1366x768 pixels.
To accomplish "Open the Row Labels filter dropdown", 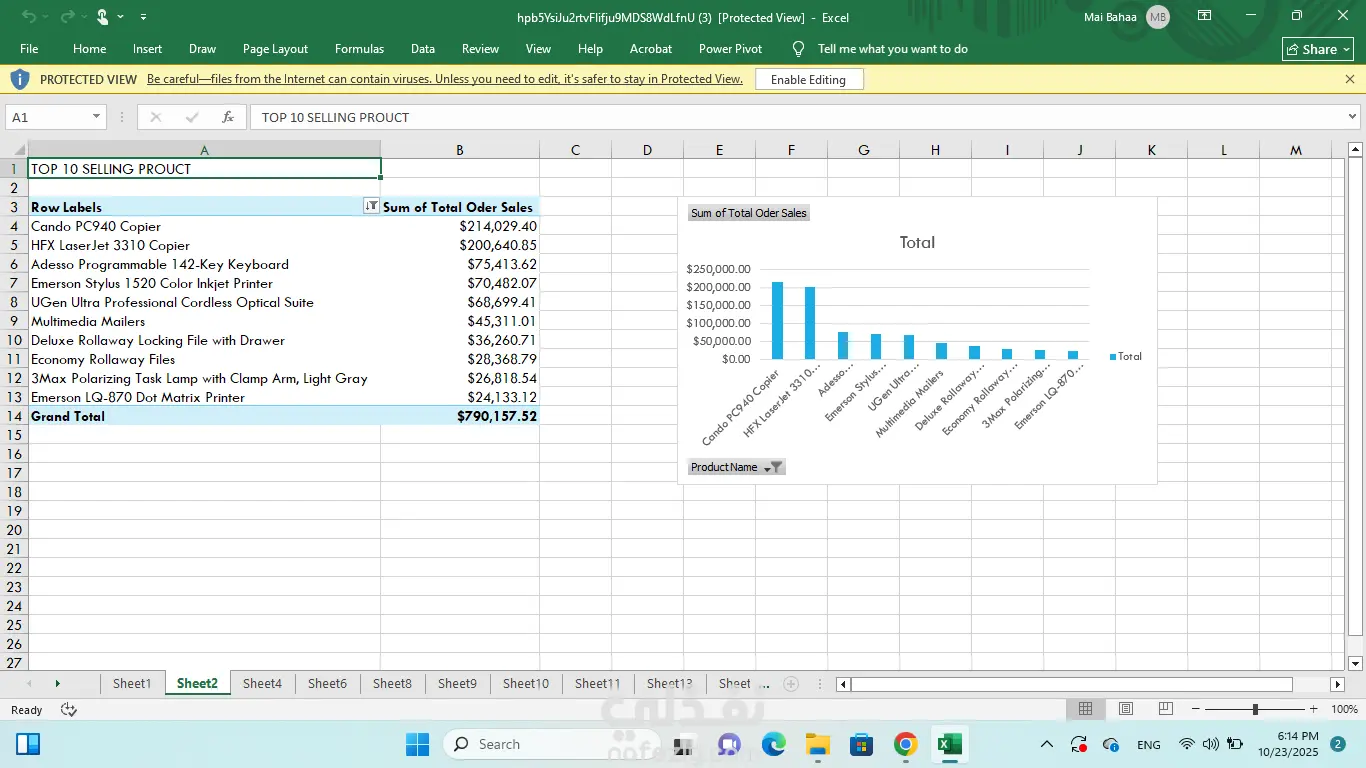I will [x=371, y=206].
